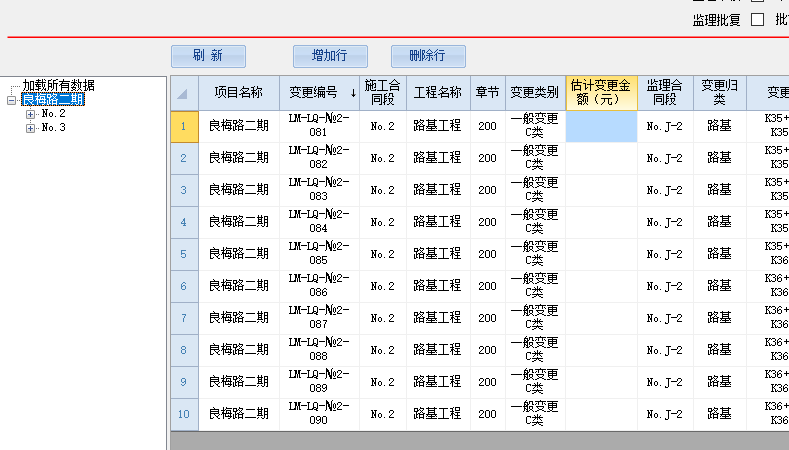This screenshot has width=789, height=450.
Task: Expand the No. 3 tree node
Action: point(30,128)
